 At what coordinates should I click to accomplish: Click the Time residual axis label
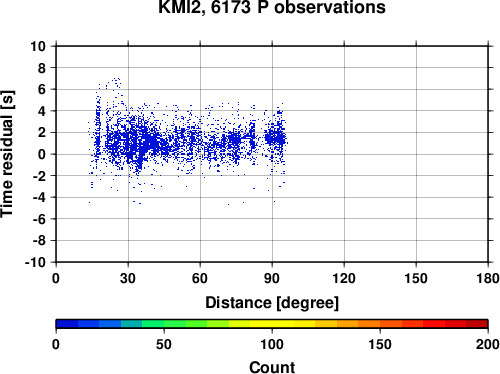point(7,154)
